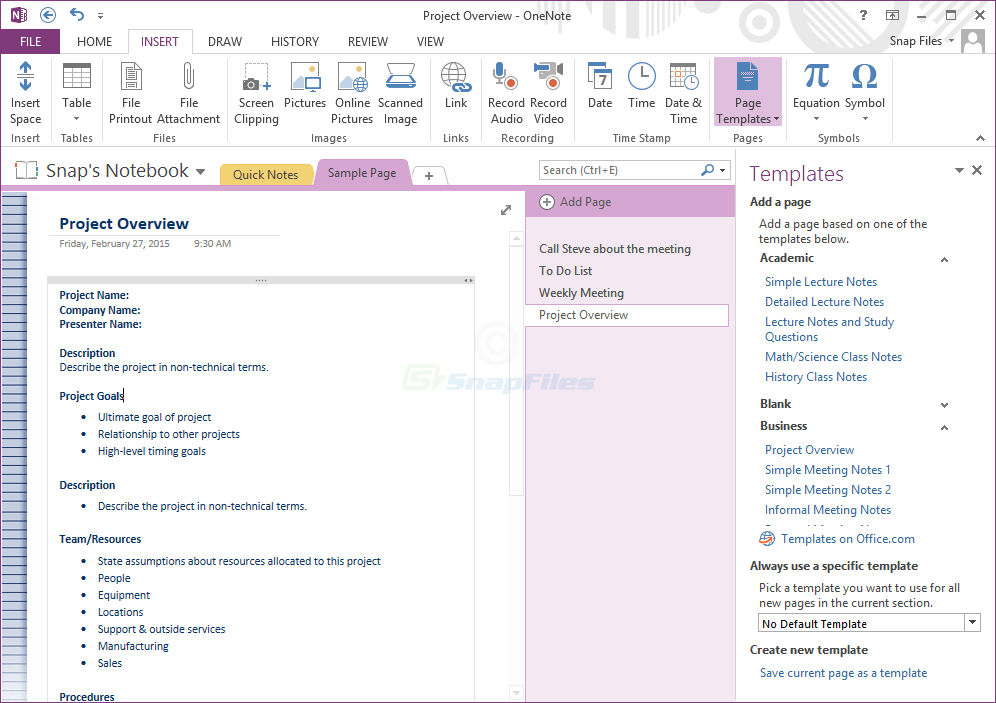Choose Detailed Lecture Notes template
This screenshot has width=996, height=703.
824,302
